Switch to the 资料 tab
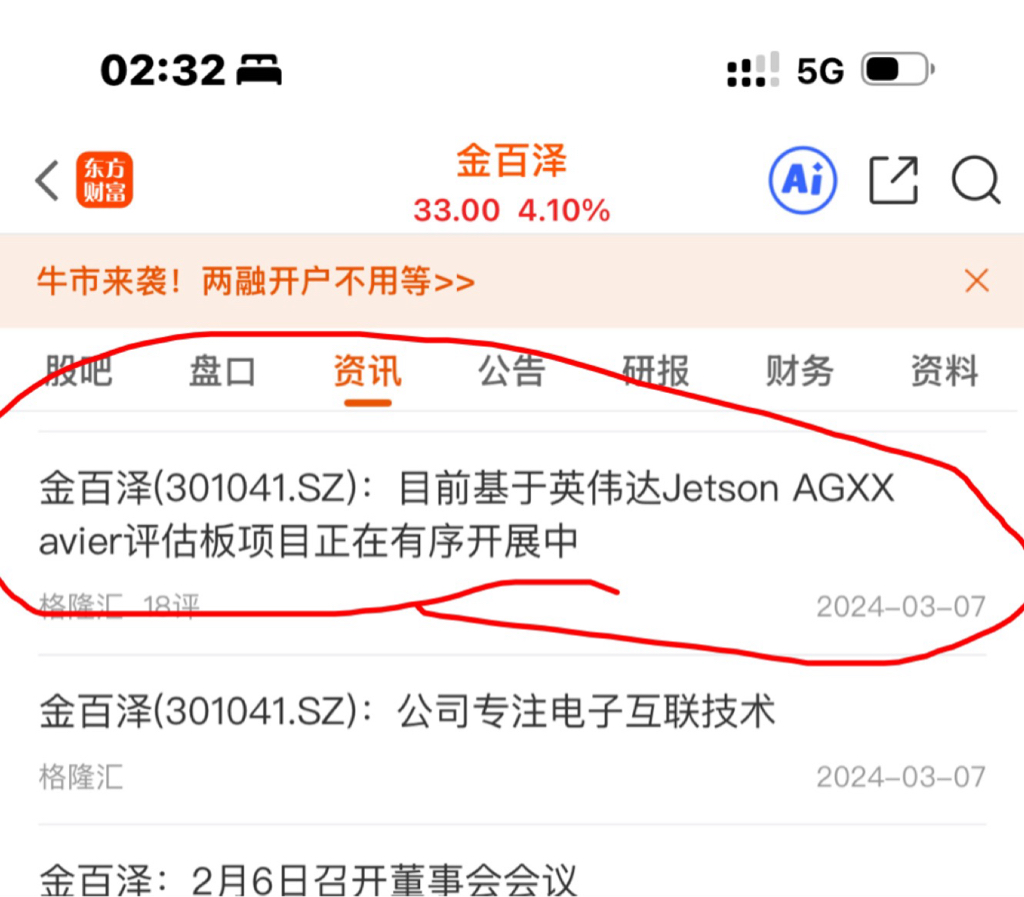Image resolution: width=1024 pixels, height=897 pixels. [x=945, y=371]
